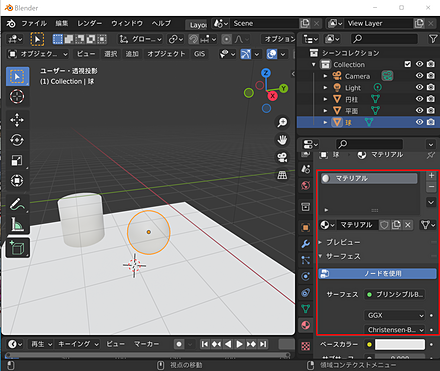Choose the Measure tool in the viewport toolbar

click(x=17, y=224)
